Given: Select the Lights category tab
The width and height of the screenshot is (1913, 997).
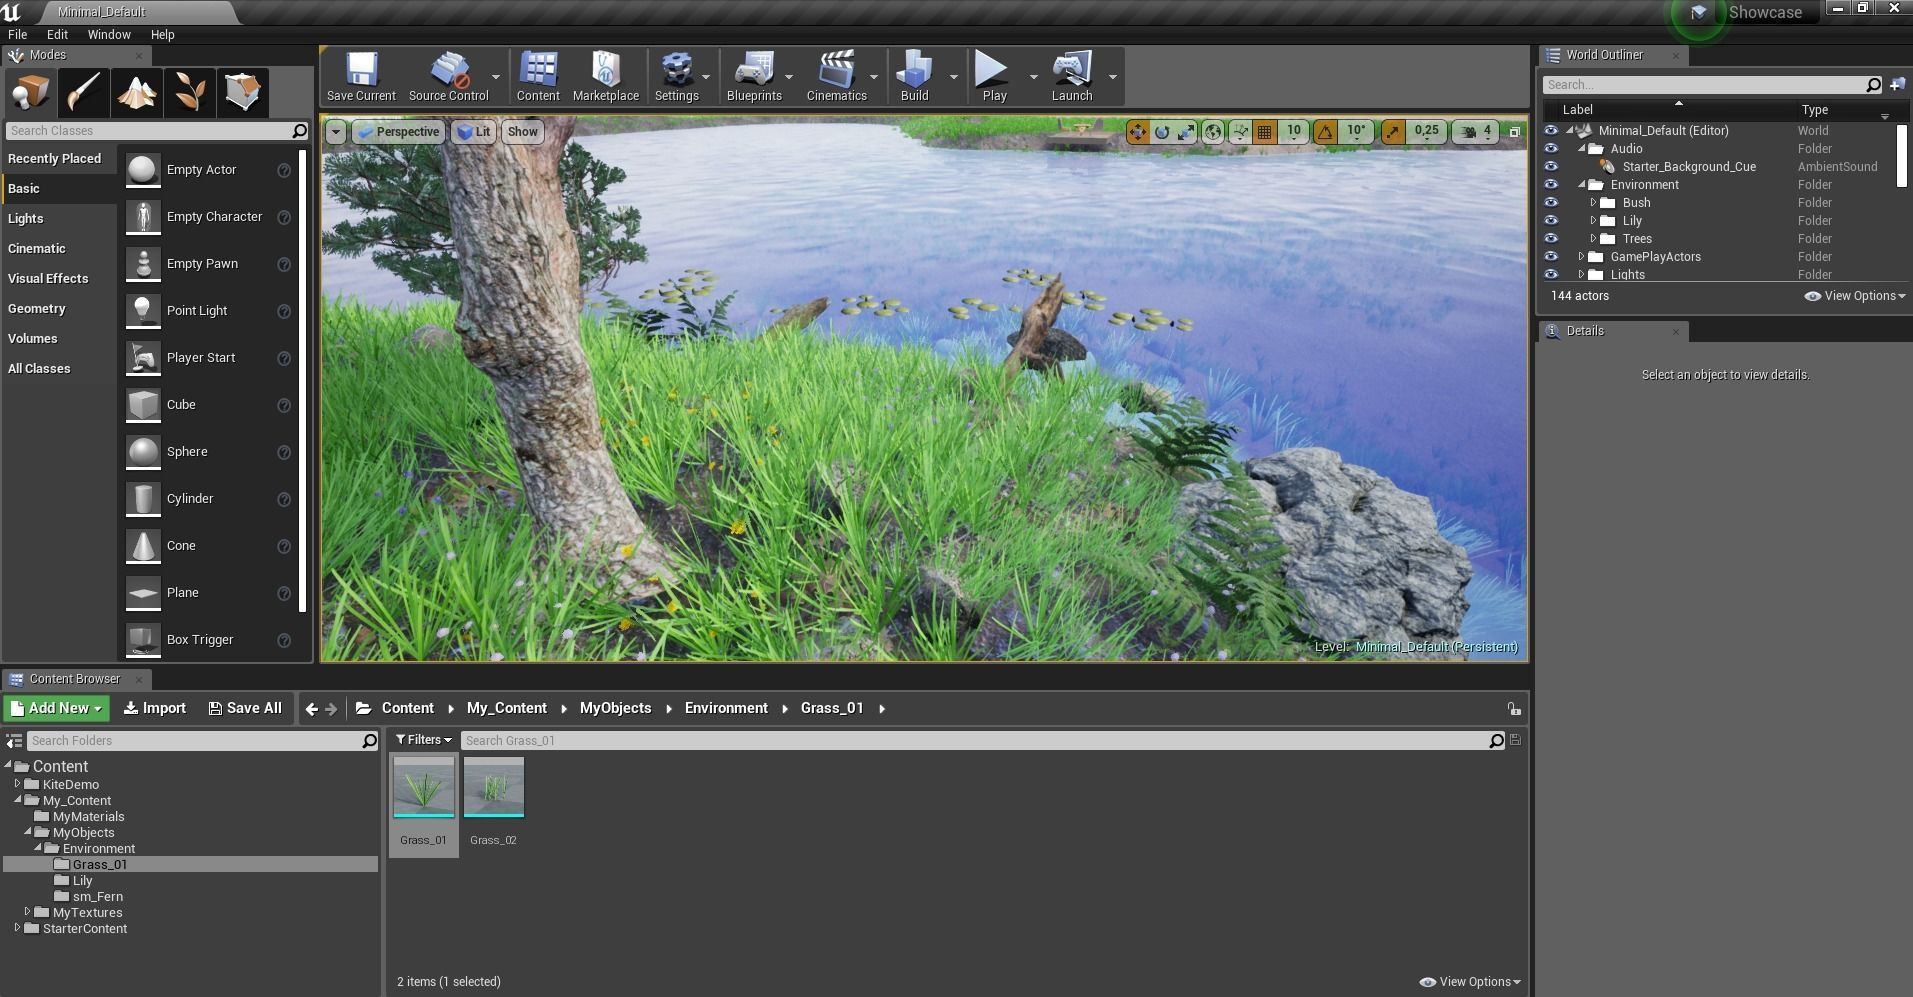Looking at the screenshot, I should [x=58, y=219].
